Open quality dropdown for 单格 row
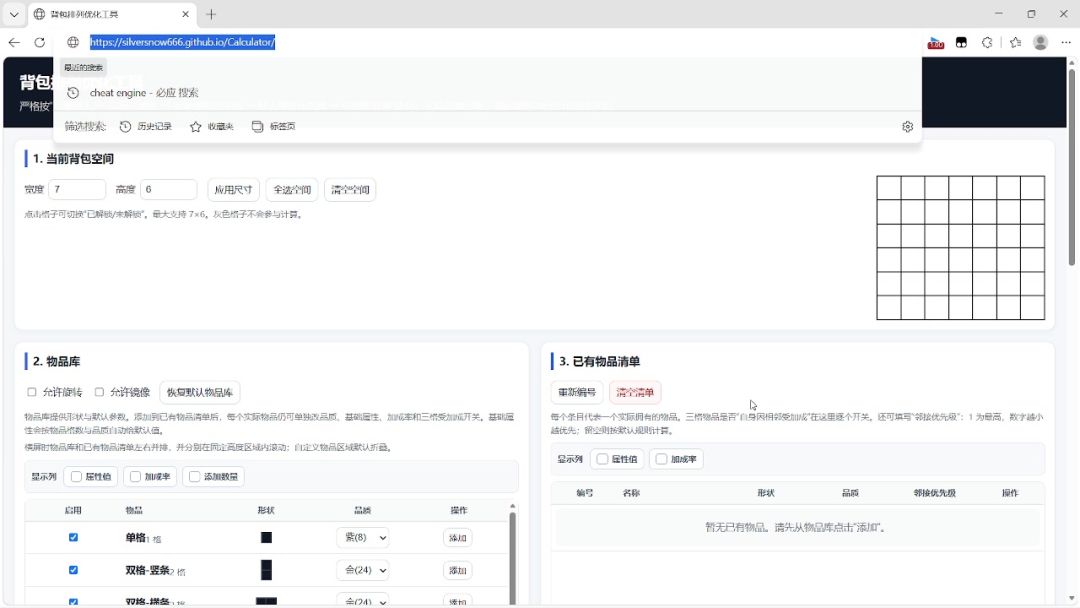 coord(363,538)
